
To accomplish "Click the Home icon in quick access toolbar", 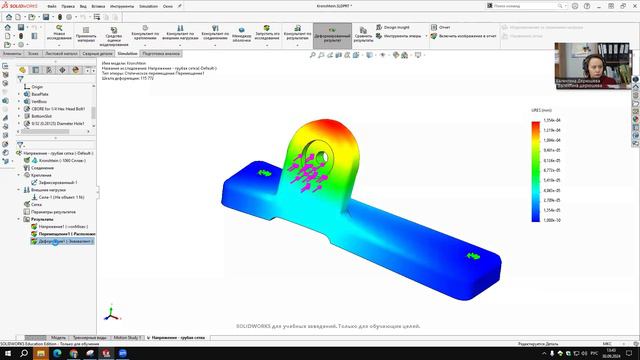I will point(9,17).
